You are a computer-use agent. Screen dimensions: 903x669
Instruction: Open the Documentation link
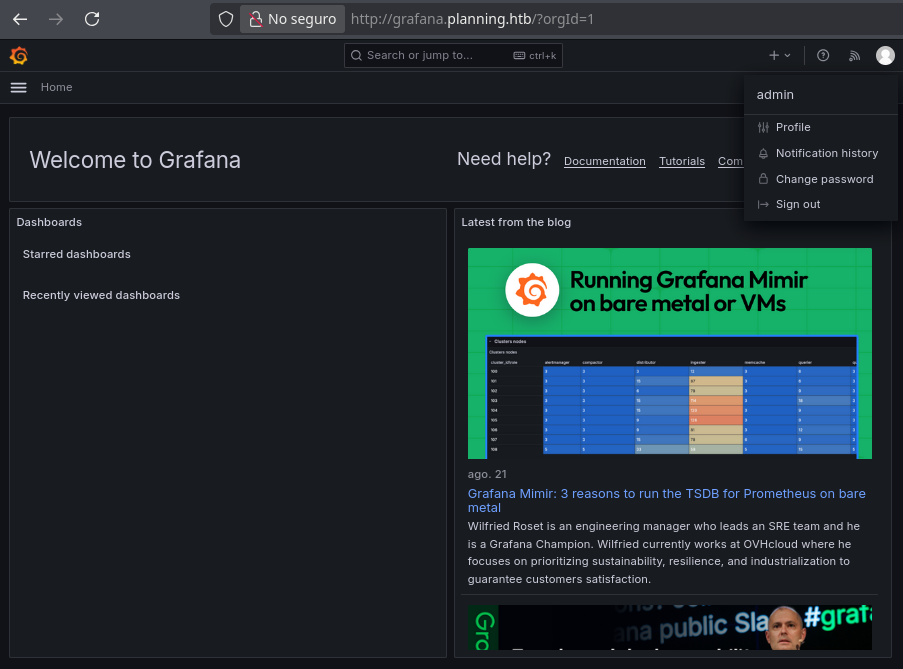pos(605,161)
